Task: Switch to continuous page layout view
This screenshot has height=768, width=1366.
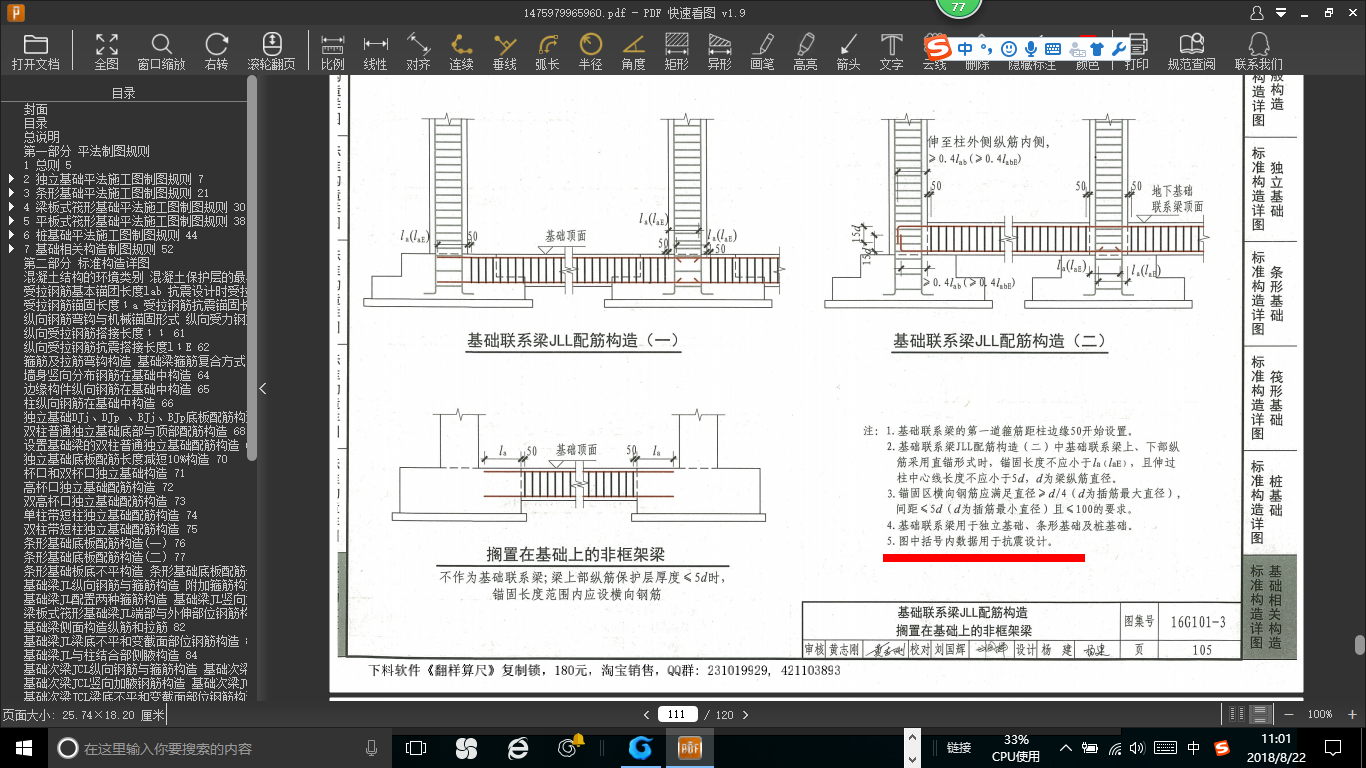Action: [1261, 714]
